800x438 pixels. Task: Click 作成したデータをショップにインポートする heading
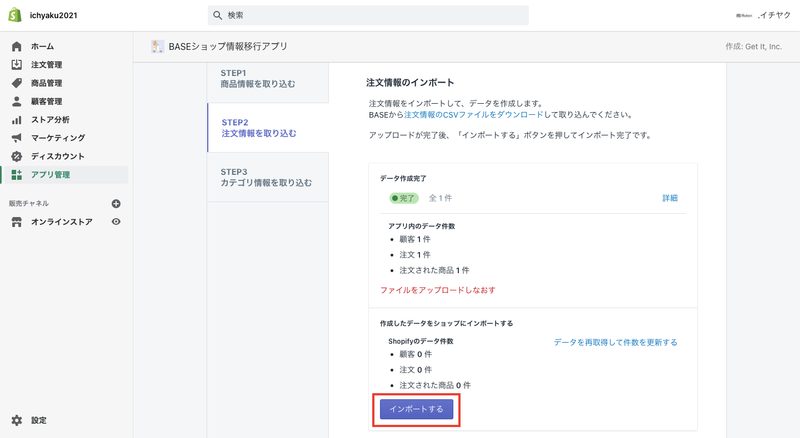tap(446, 323)
